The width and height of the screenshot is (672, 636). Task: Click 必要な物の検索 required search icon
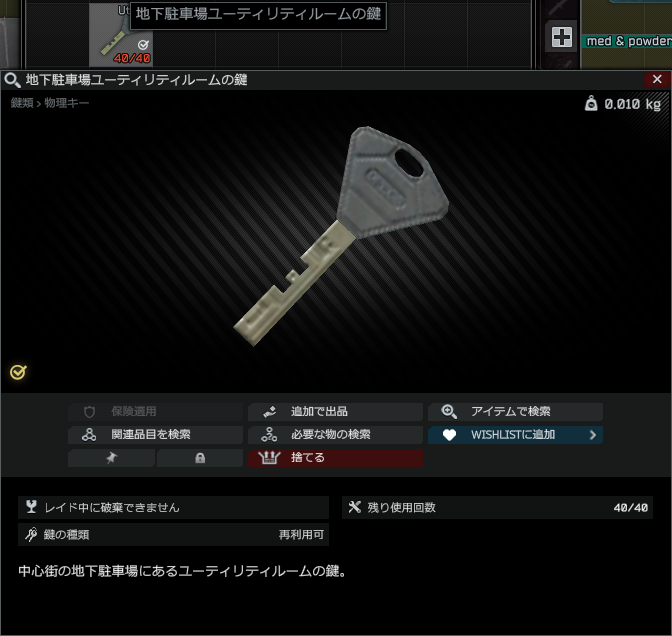pos(269,435)
